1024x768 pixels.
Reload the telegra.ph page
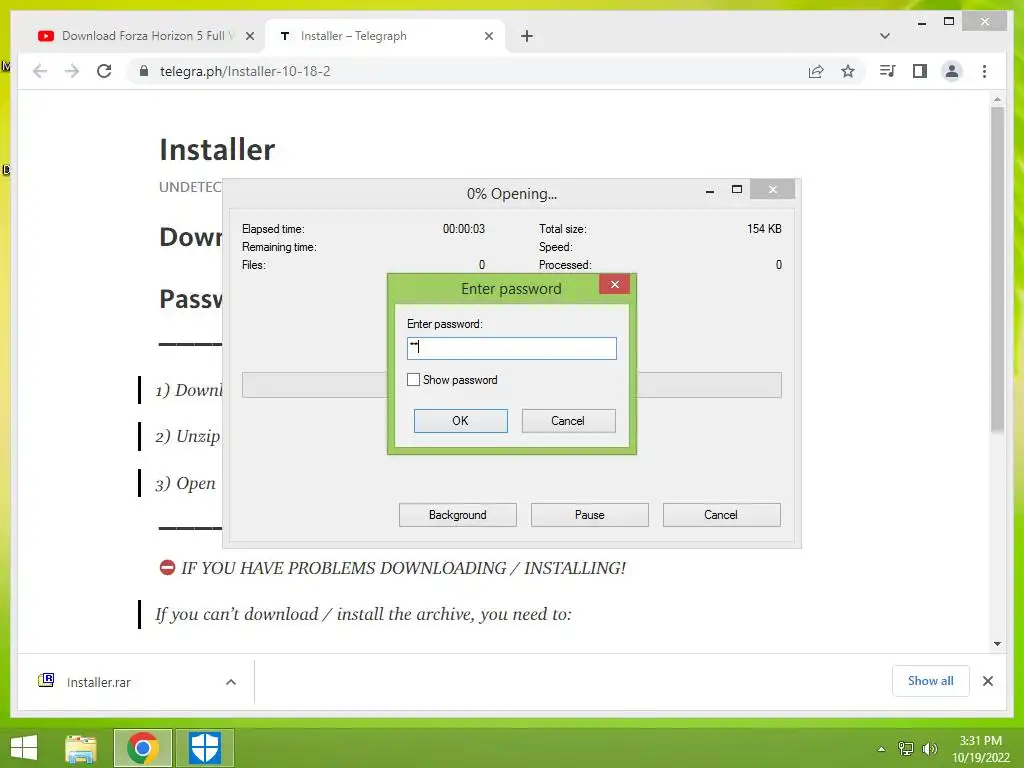104,71
